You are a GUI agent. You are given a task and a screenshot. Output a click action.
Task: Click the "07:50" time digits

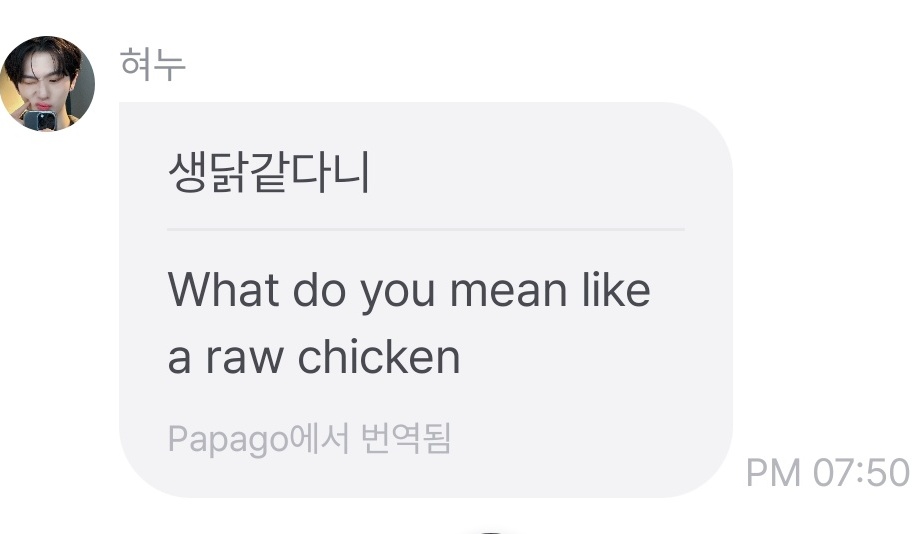(861, 472)
